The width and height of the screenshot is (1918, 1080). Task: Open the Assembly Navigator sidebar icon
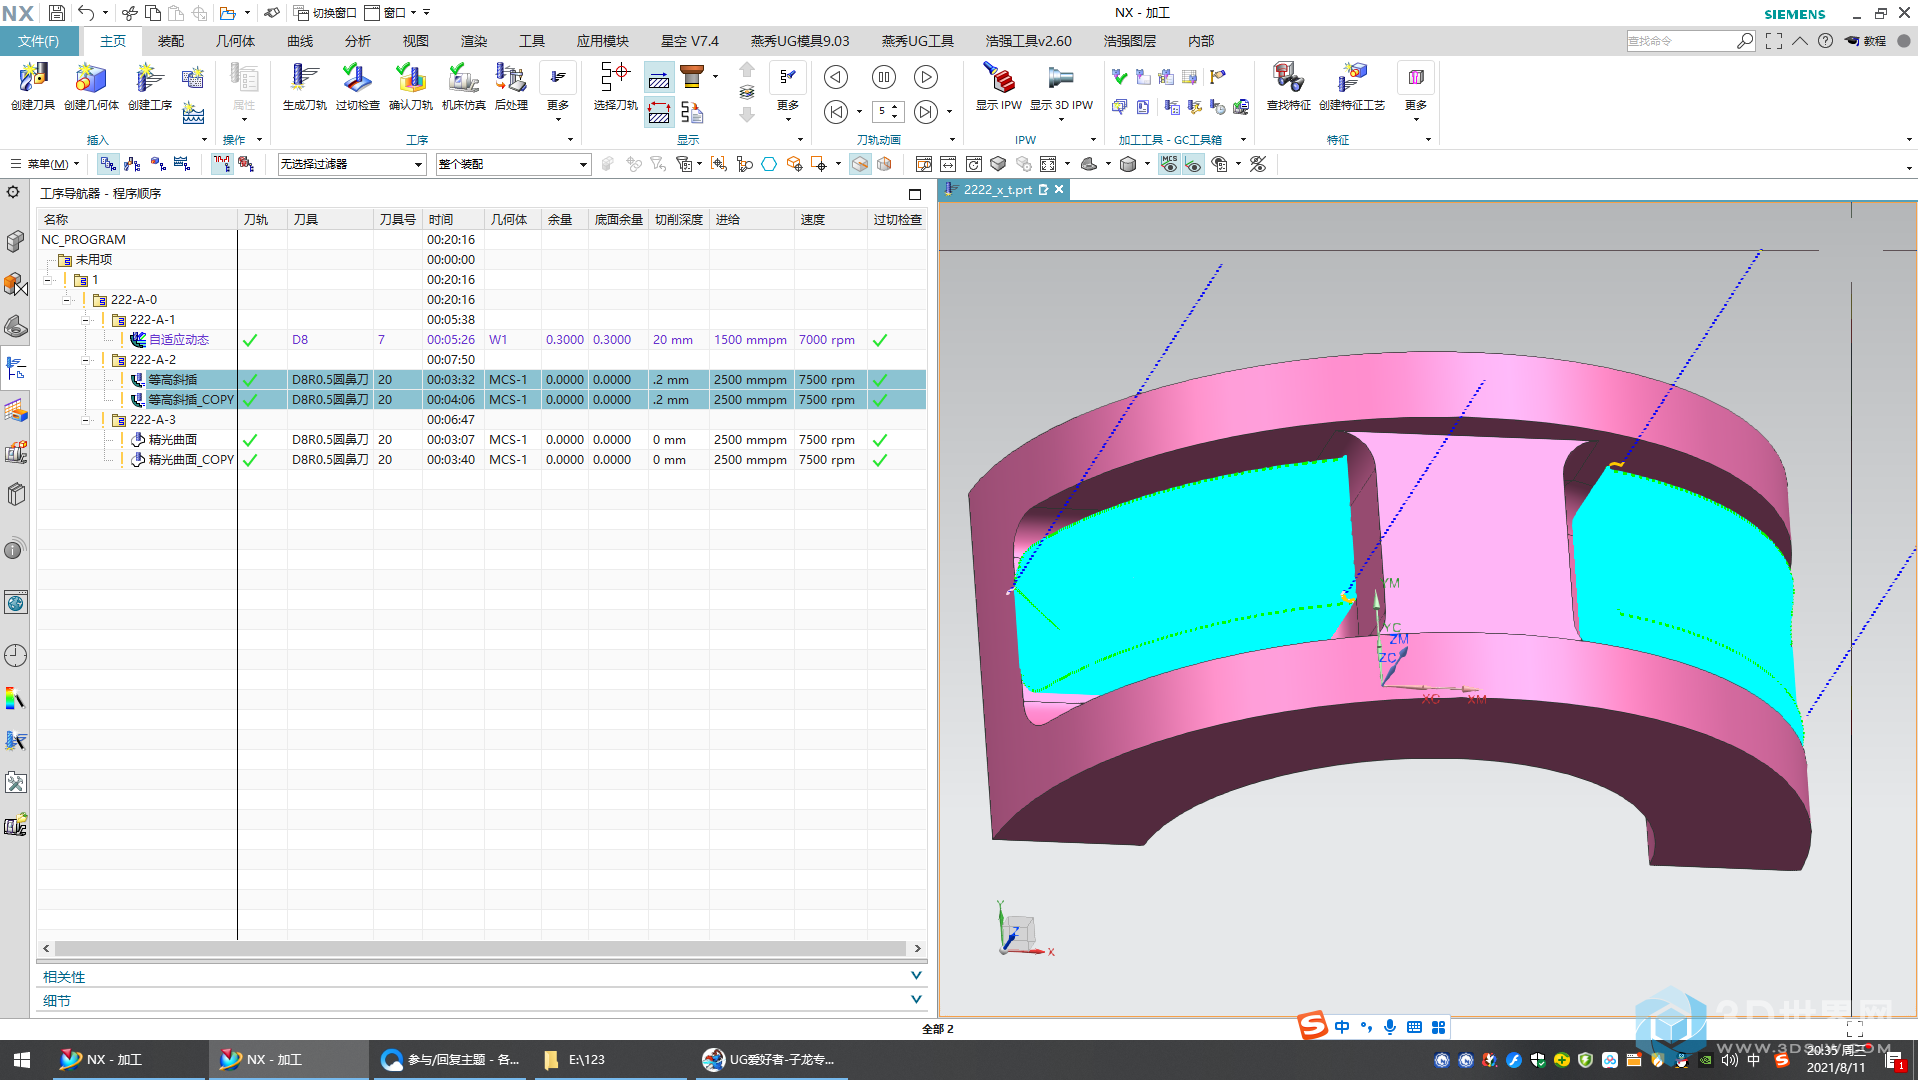coord(15,241)
